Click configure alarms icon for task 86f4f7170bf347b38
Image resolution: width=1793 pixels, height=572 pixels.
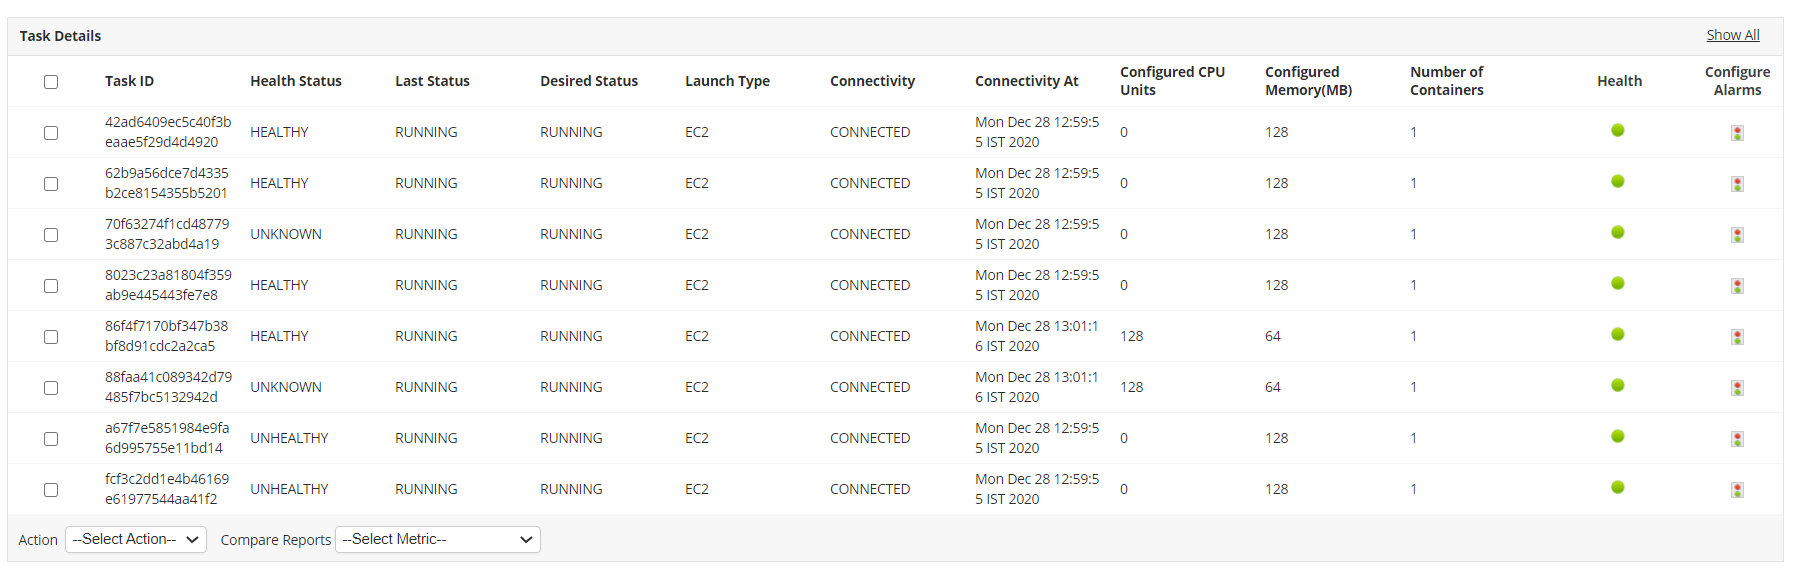pos(1737,337)
